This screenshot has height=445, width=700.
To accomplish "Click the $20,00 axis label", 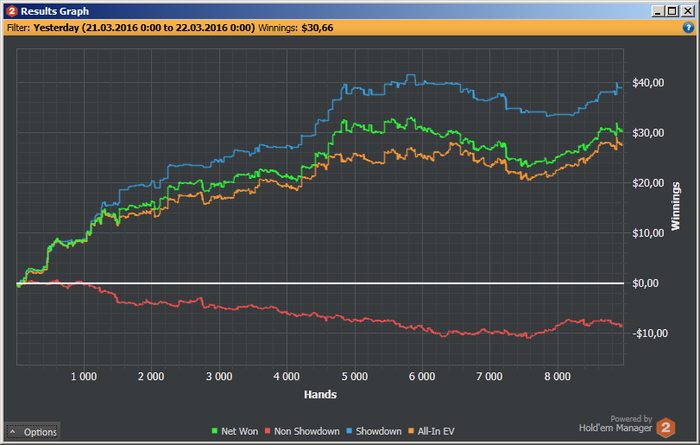I will (x=648, y=183).
